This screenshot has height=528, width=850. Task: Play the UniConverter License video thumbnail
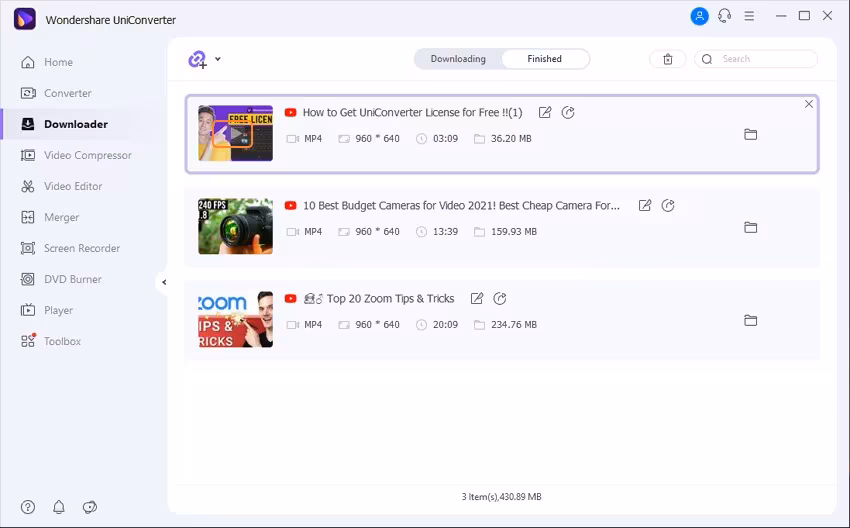[235, 133]
